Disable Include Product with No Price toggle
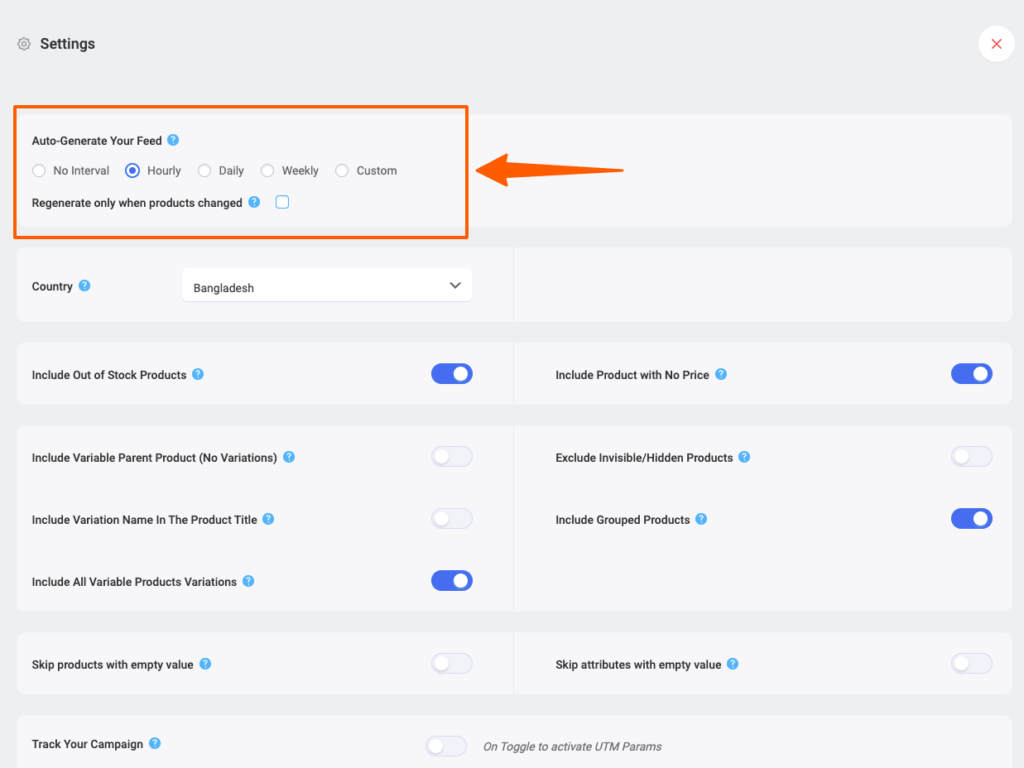1024x768 pixels. 971,374
